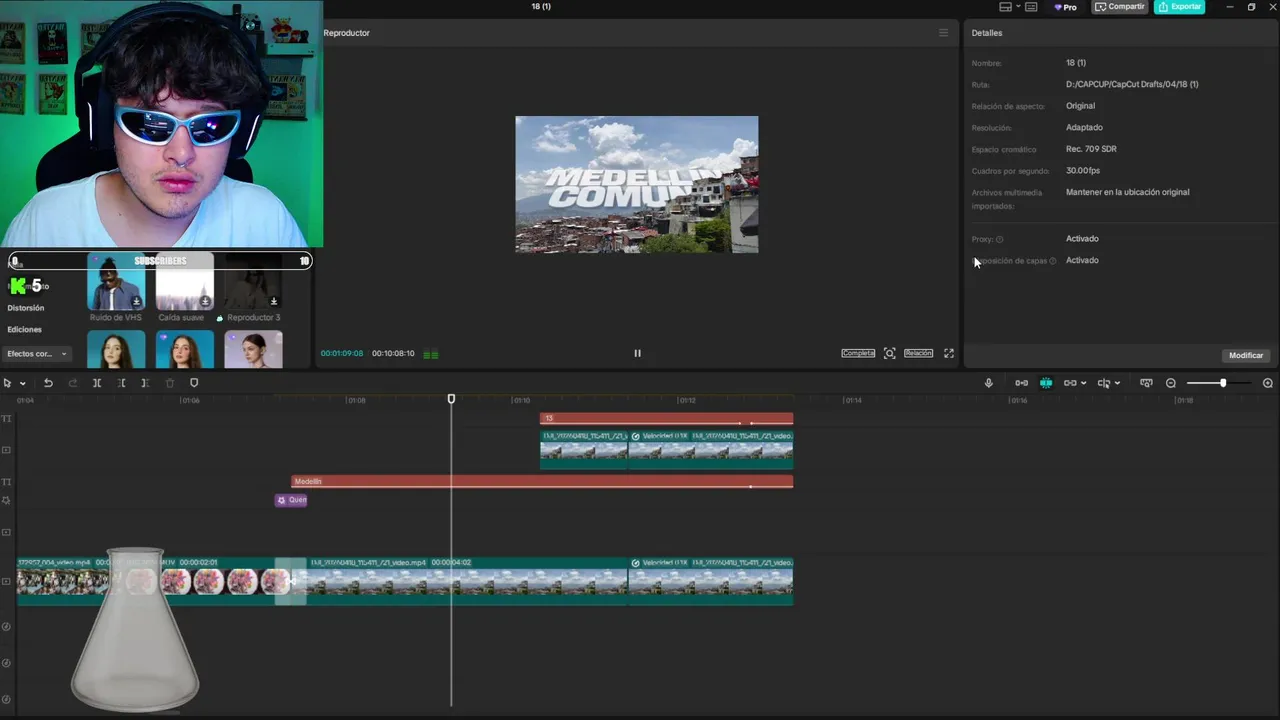The image size is (1280, 720).
Task: Download the Reproductor 3 effect
Action: click(274, 301)
